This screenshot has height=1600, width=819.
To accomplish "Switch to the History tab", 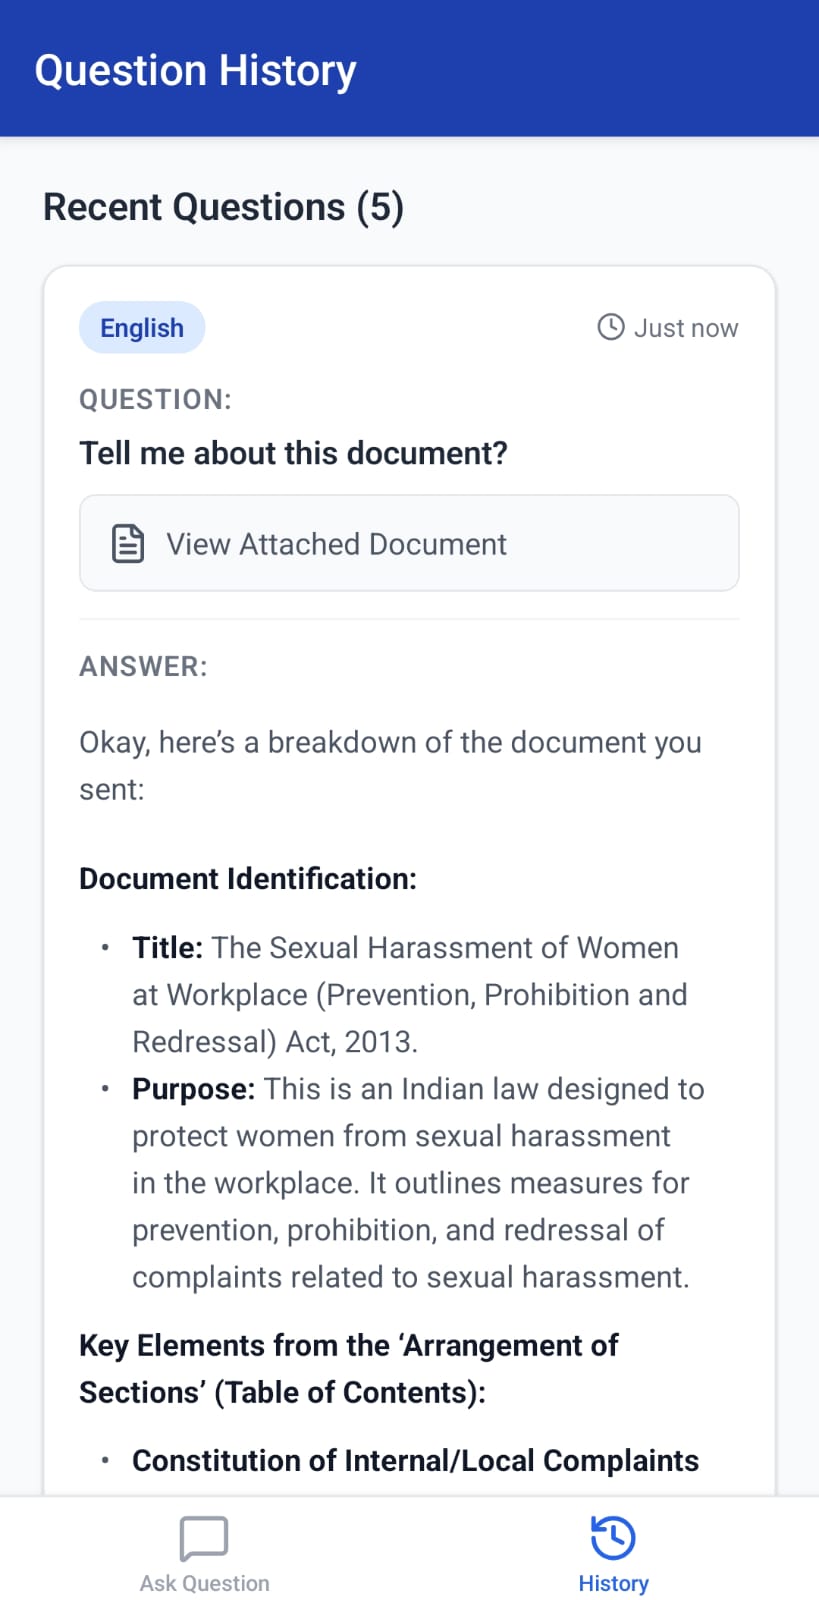I will click(613, 1553).
